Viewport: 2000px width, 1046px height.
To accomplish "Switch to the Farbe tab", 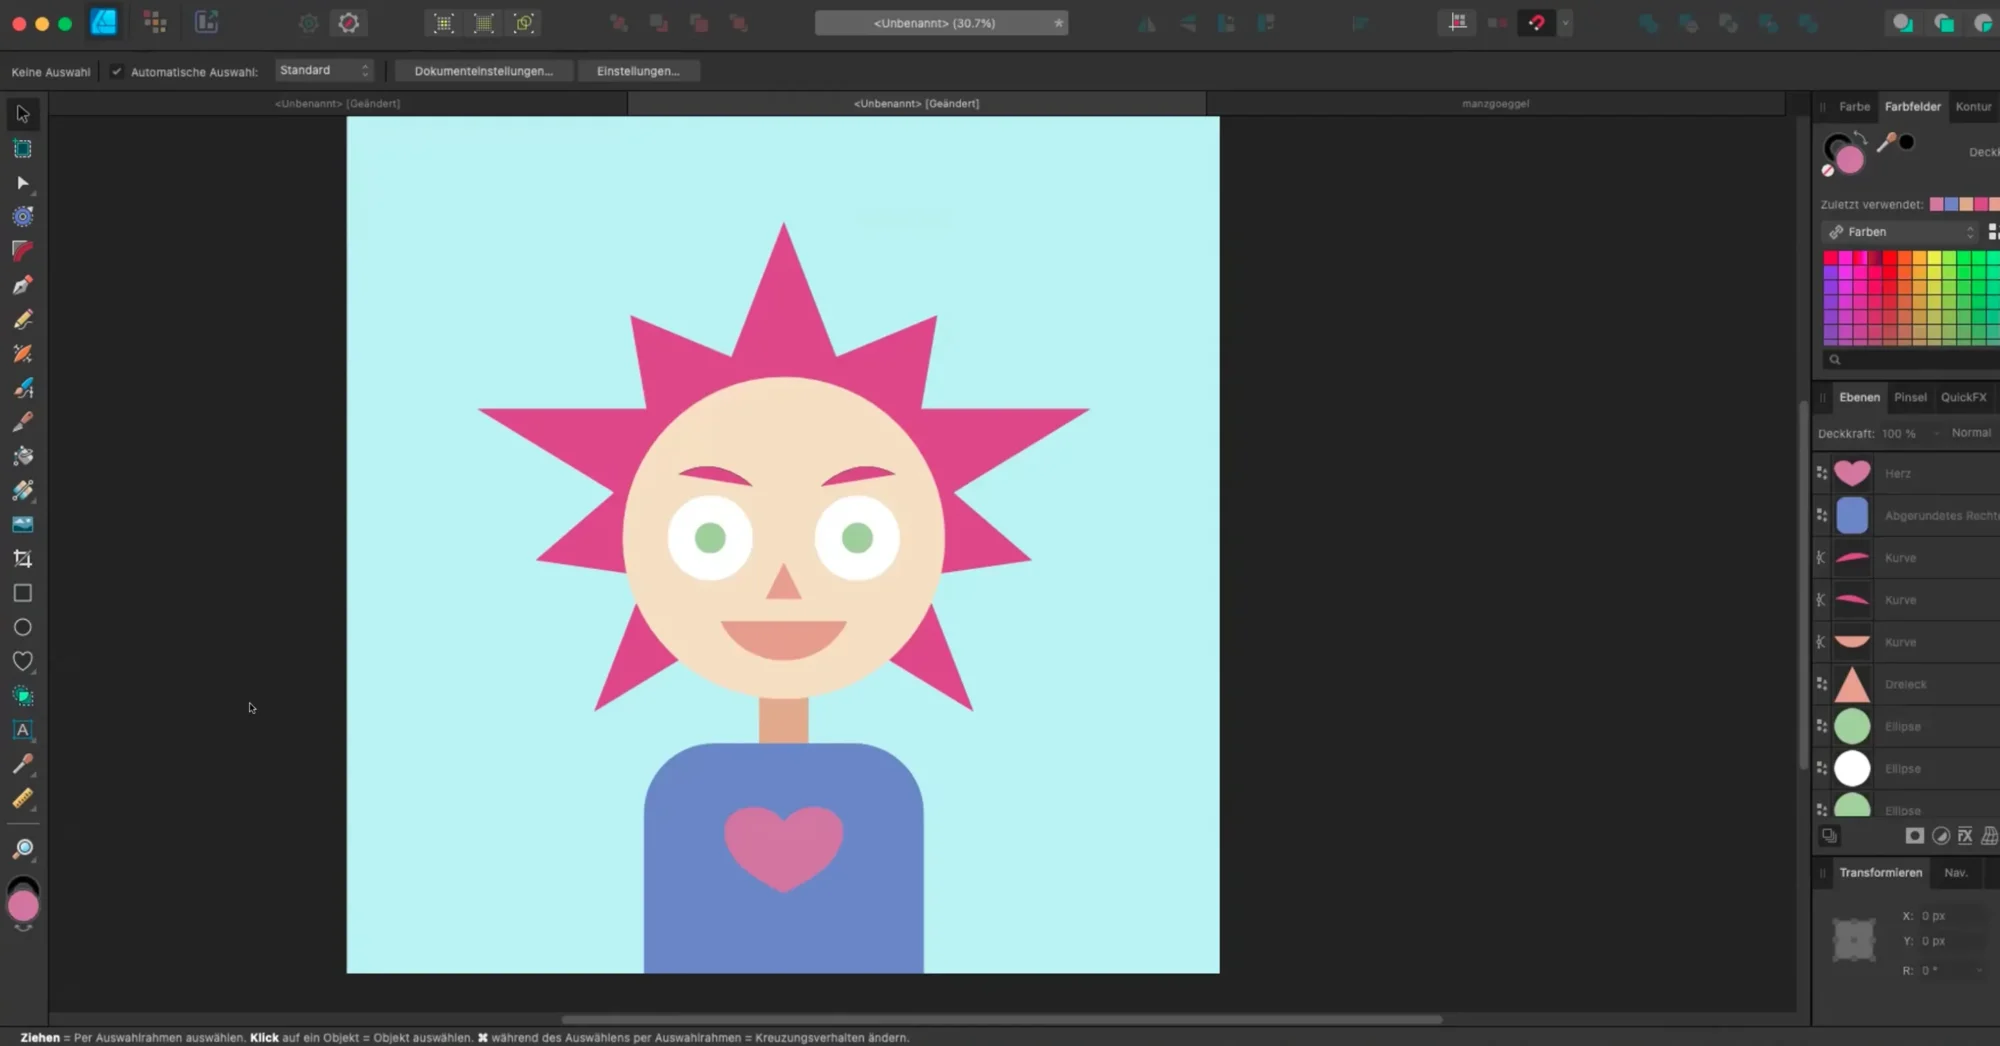I will pyautogui.click(x=1854, y=106).
